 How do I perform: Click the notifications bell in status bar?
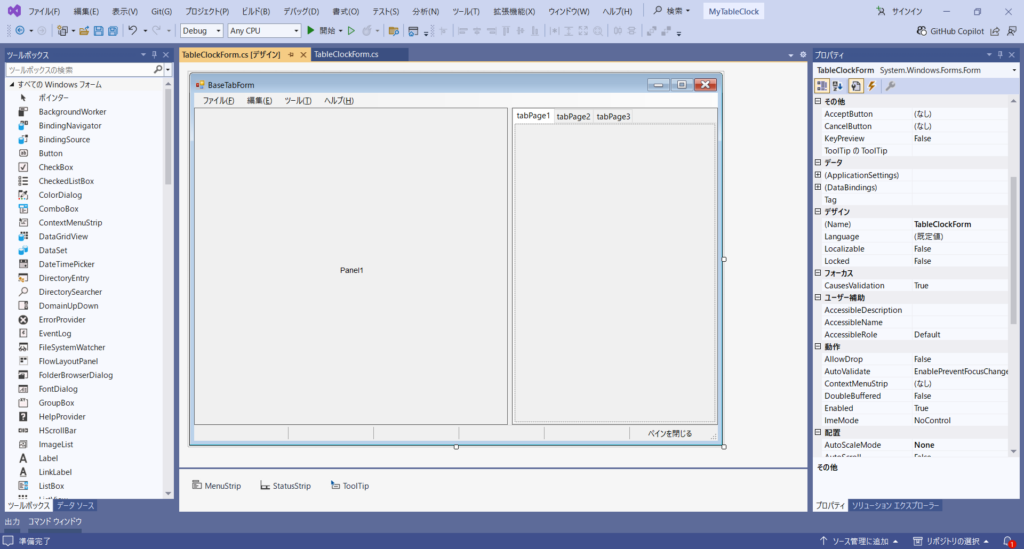pos(1008,541)
